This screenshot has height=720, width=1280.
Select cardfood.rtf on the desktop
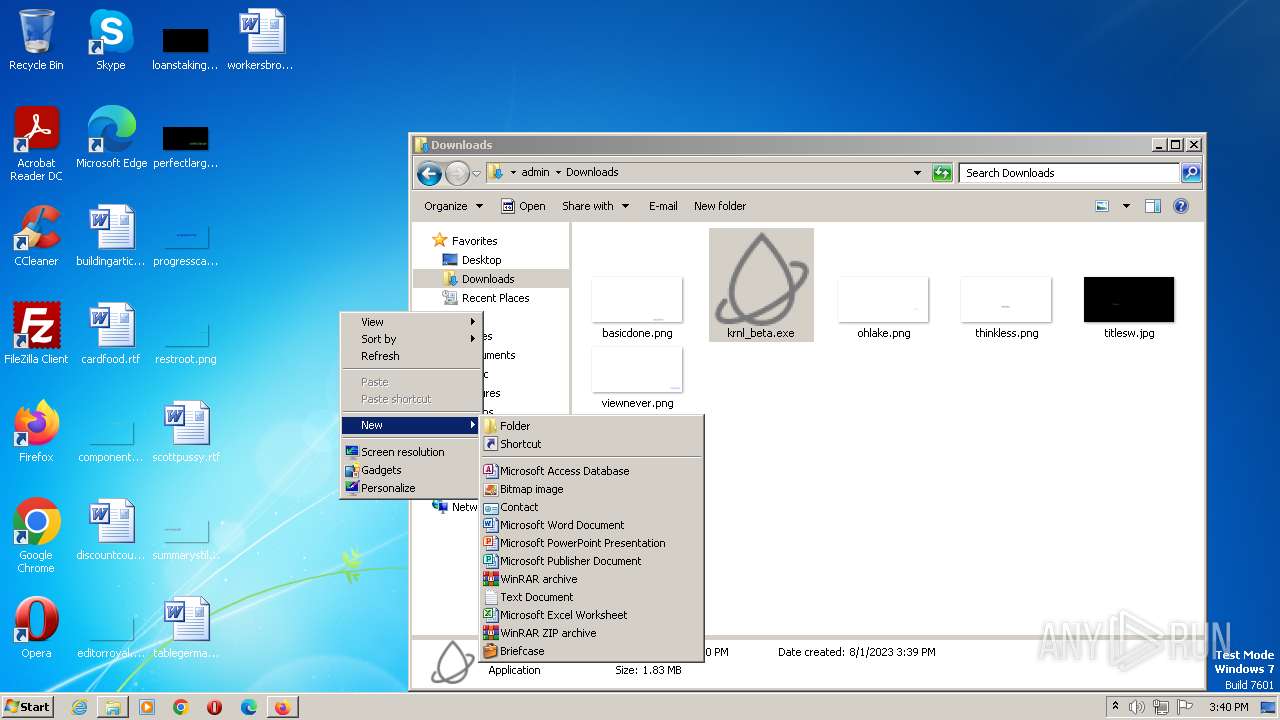(111, 333)
